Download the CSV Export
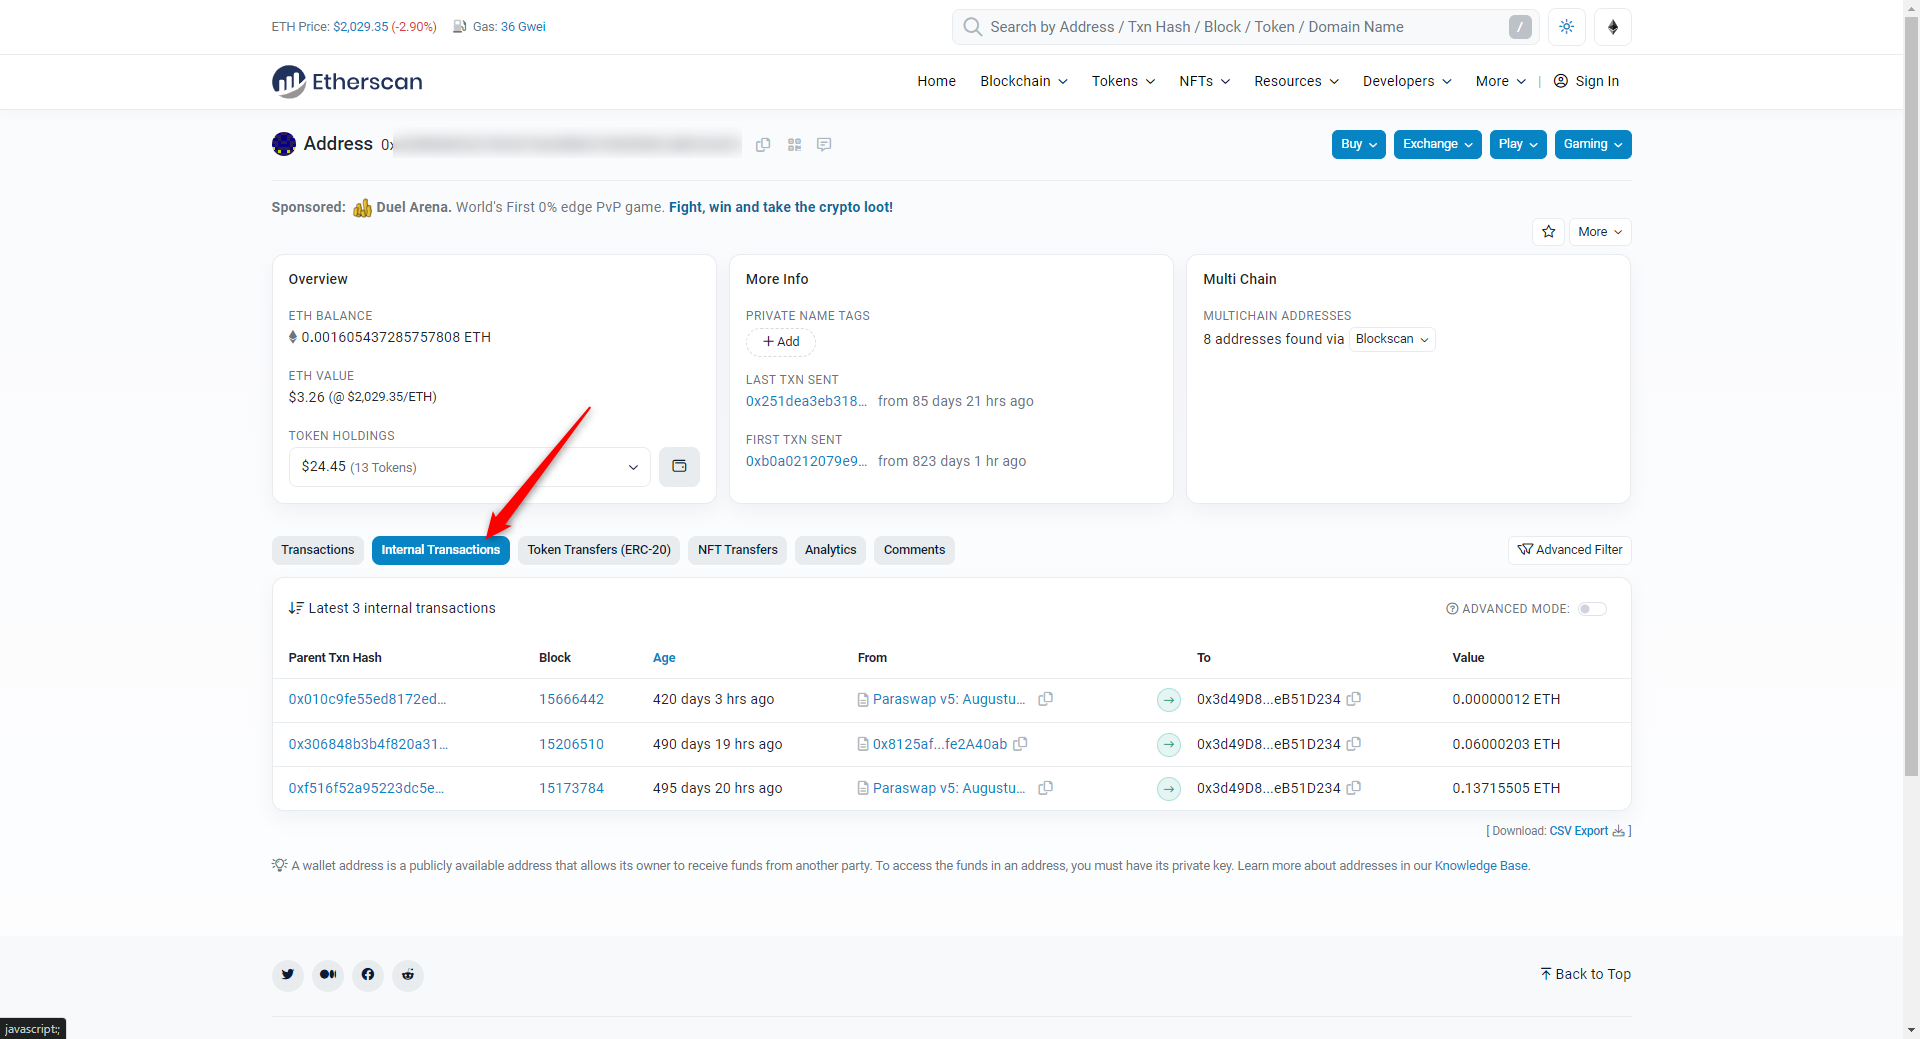The height and width of the screenshot is (1039, 1920). coord(1578,831)
